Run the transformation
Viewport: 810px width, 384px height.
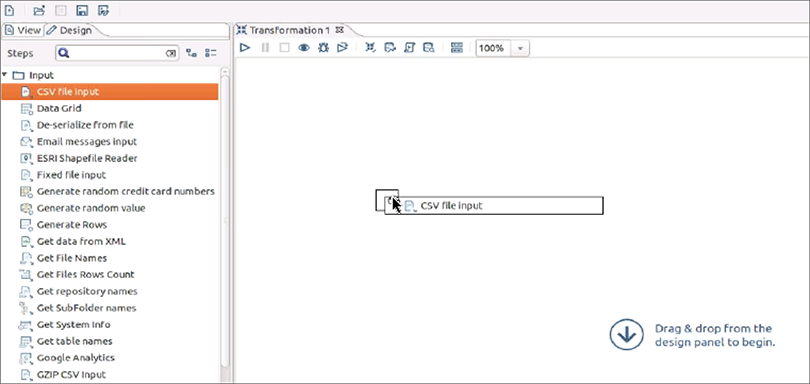(x=245, y=48)
